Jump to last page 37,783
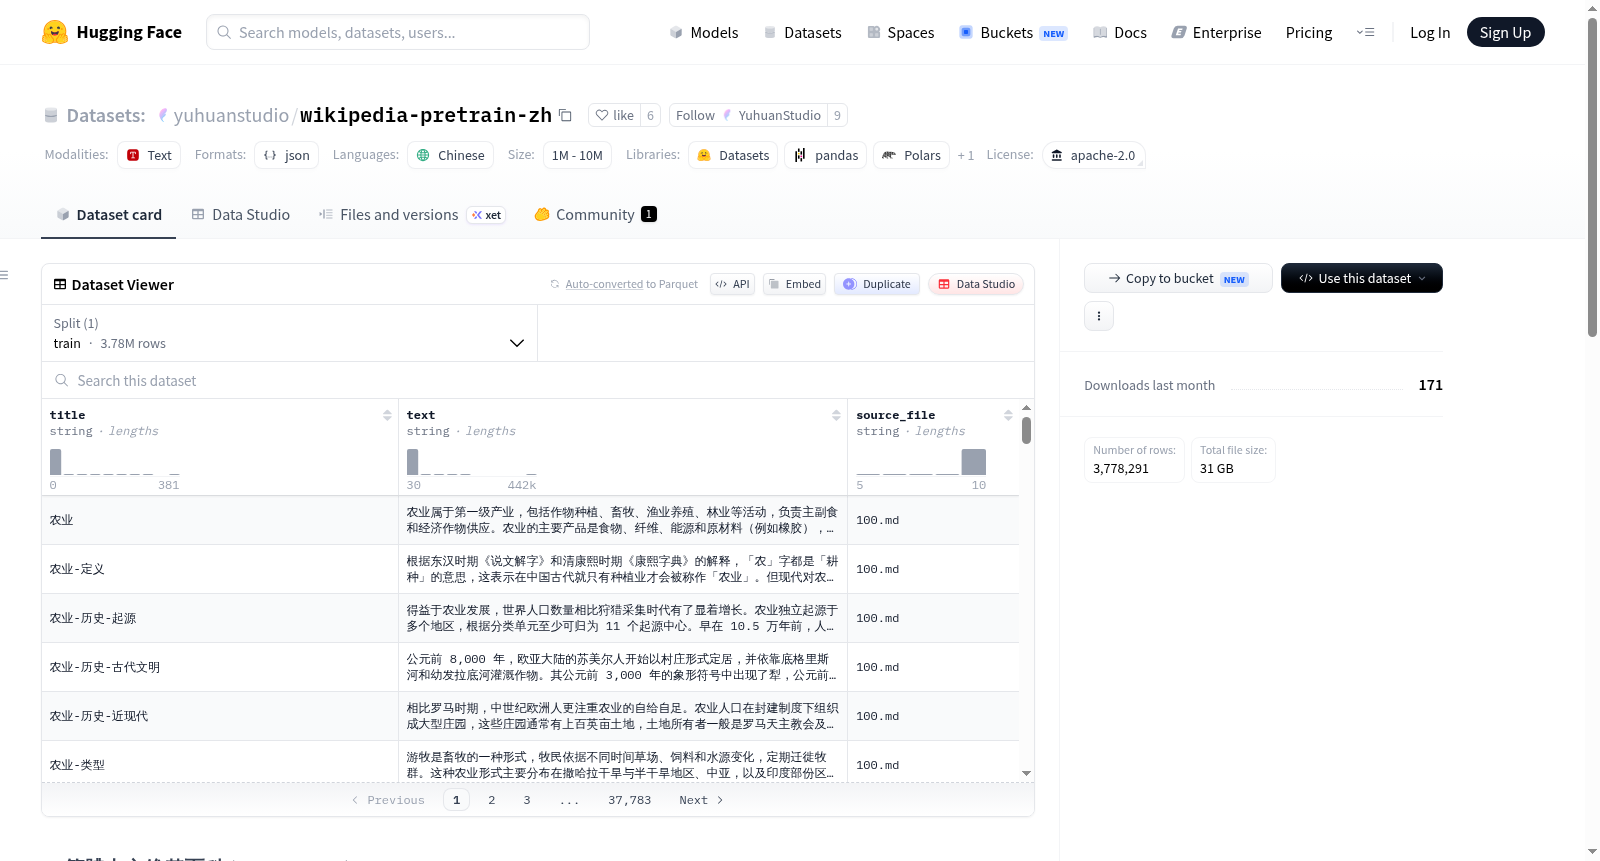 (x=630, y=800)
